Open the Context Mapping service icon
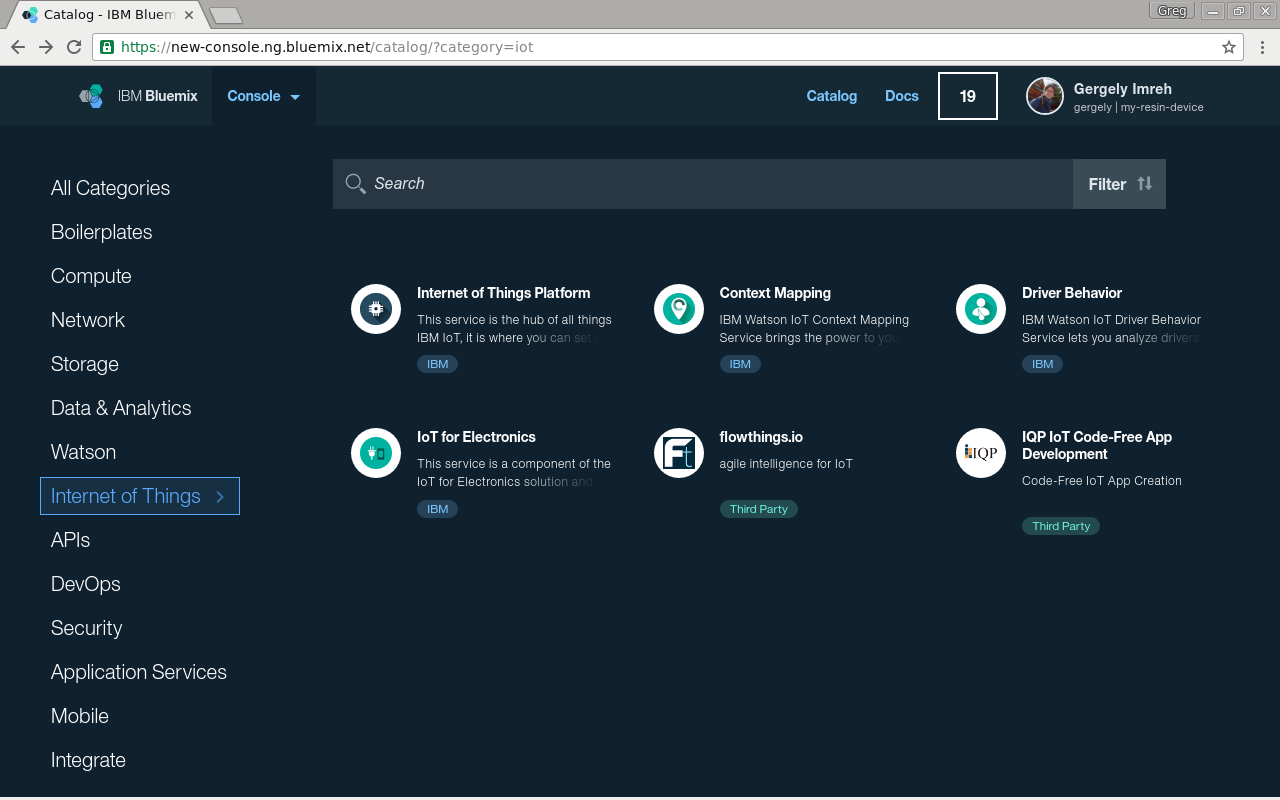 pos(679,309)
